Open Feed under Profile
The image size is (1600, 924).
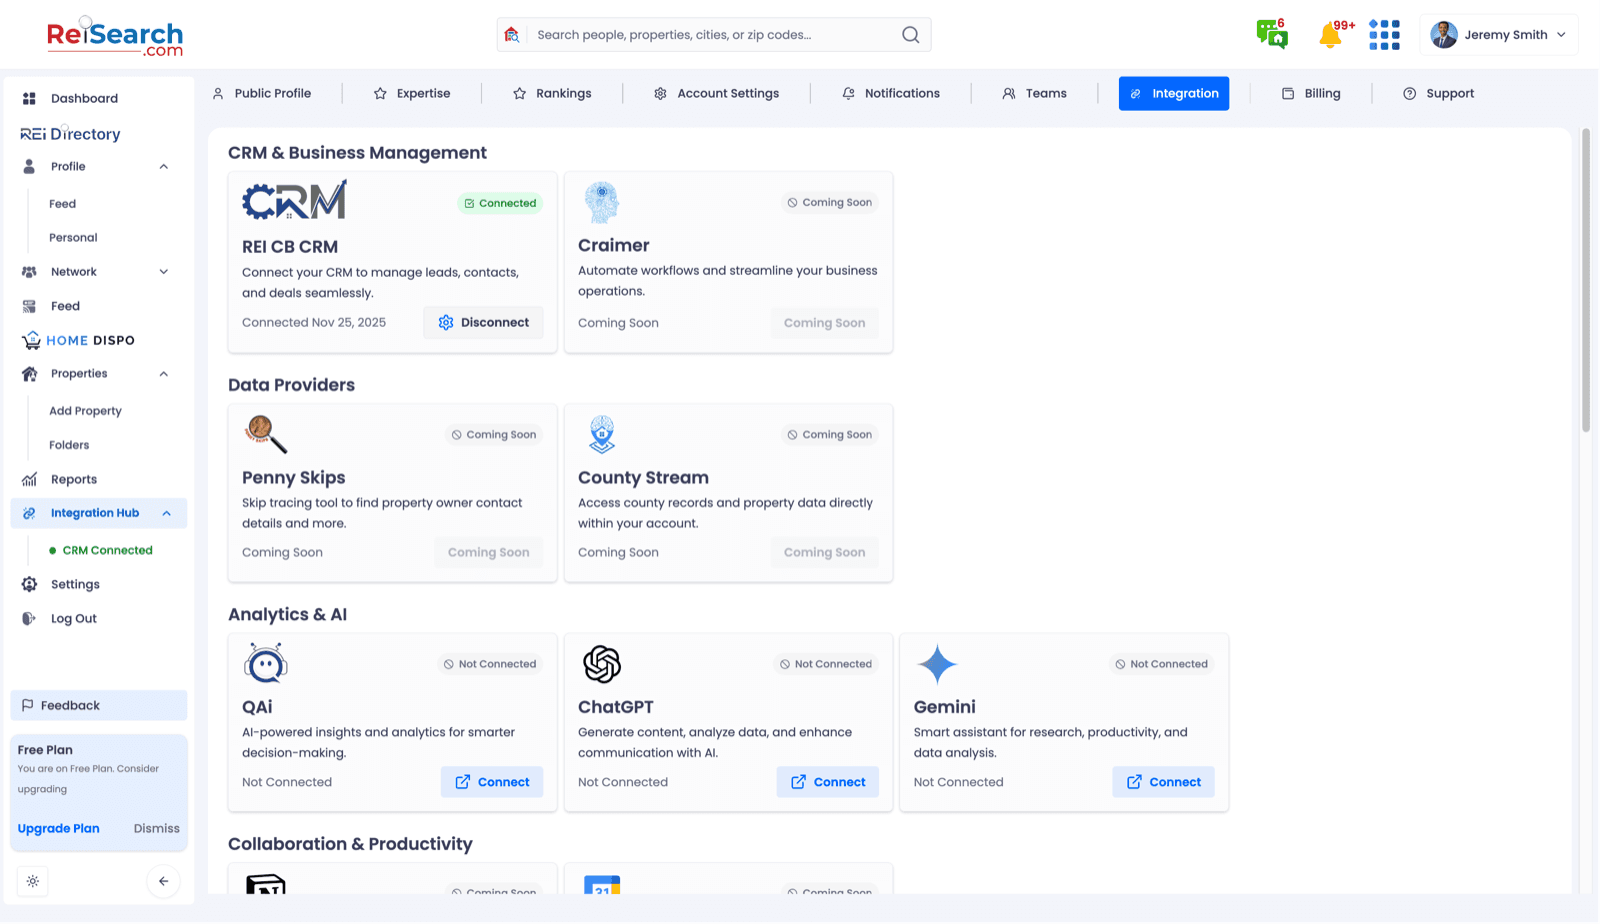click(62, 203)
